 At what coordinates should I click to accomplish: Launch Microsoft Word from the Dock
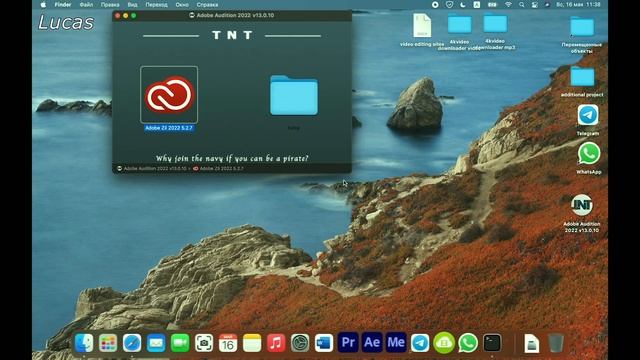click(324, 343)
